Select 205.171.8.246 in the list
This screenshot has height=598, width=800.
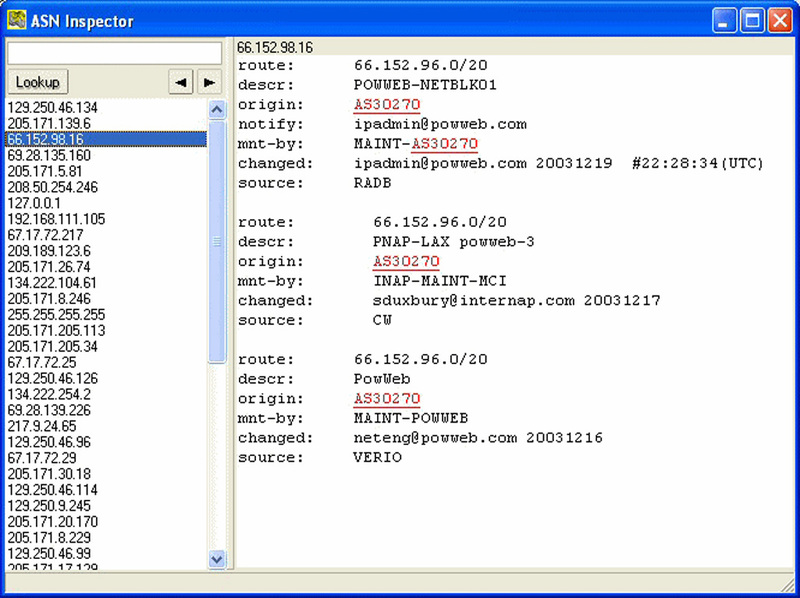tap(106, 298)
